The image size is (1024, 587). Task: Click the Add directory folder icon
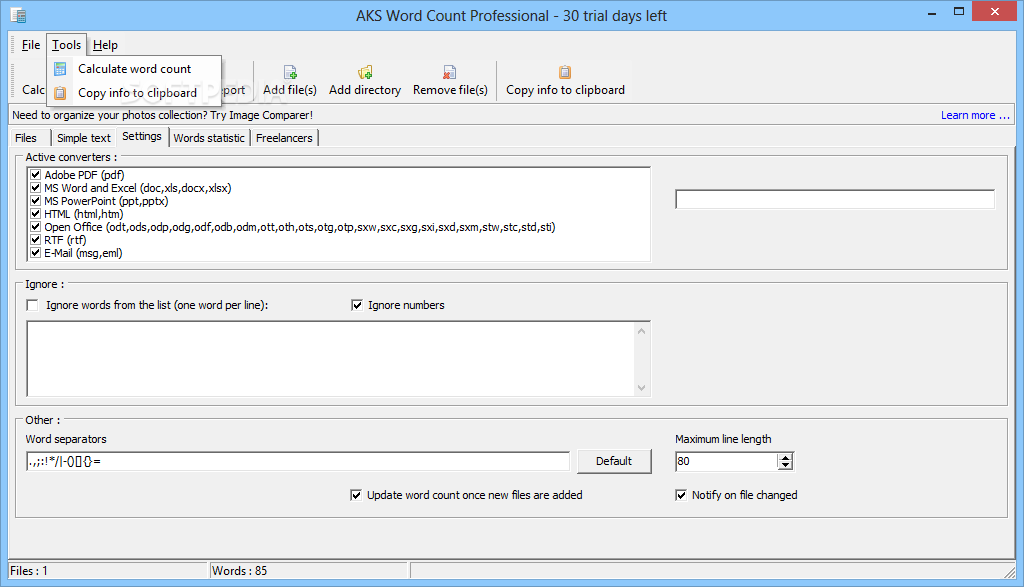tap(365, 72)
